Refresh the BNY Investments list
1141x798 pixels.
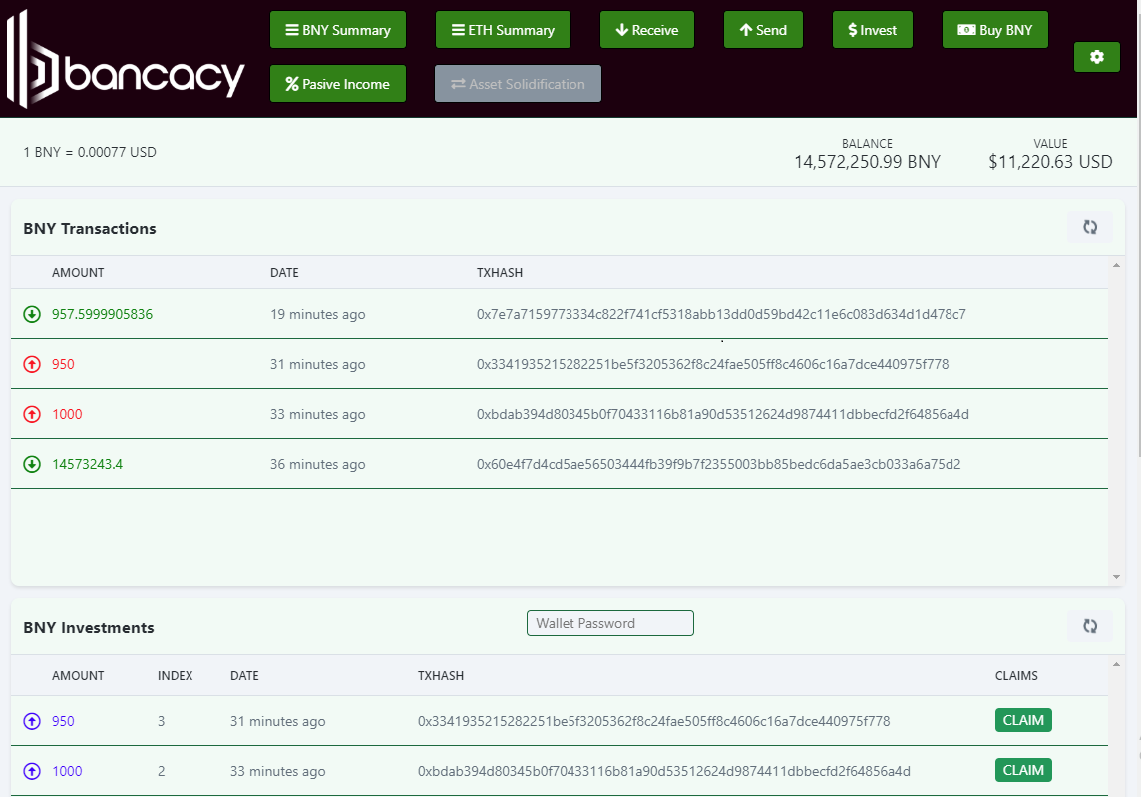1089,626
